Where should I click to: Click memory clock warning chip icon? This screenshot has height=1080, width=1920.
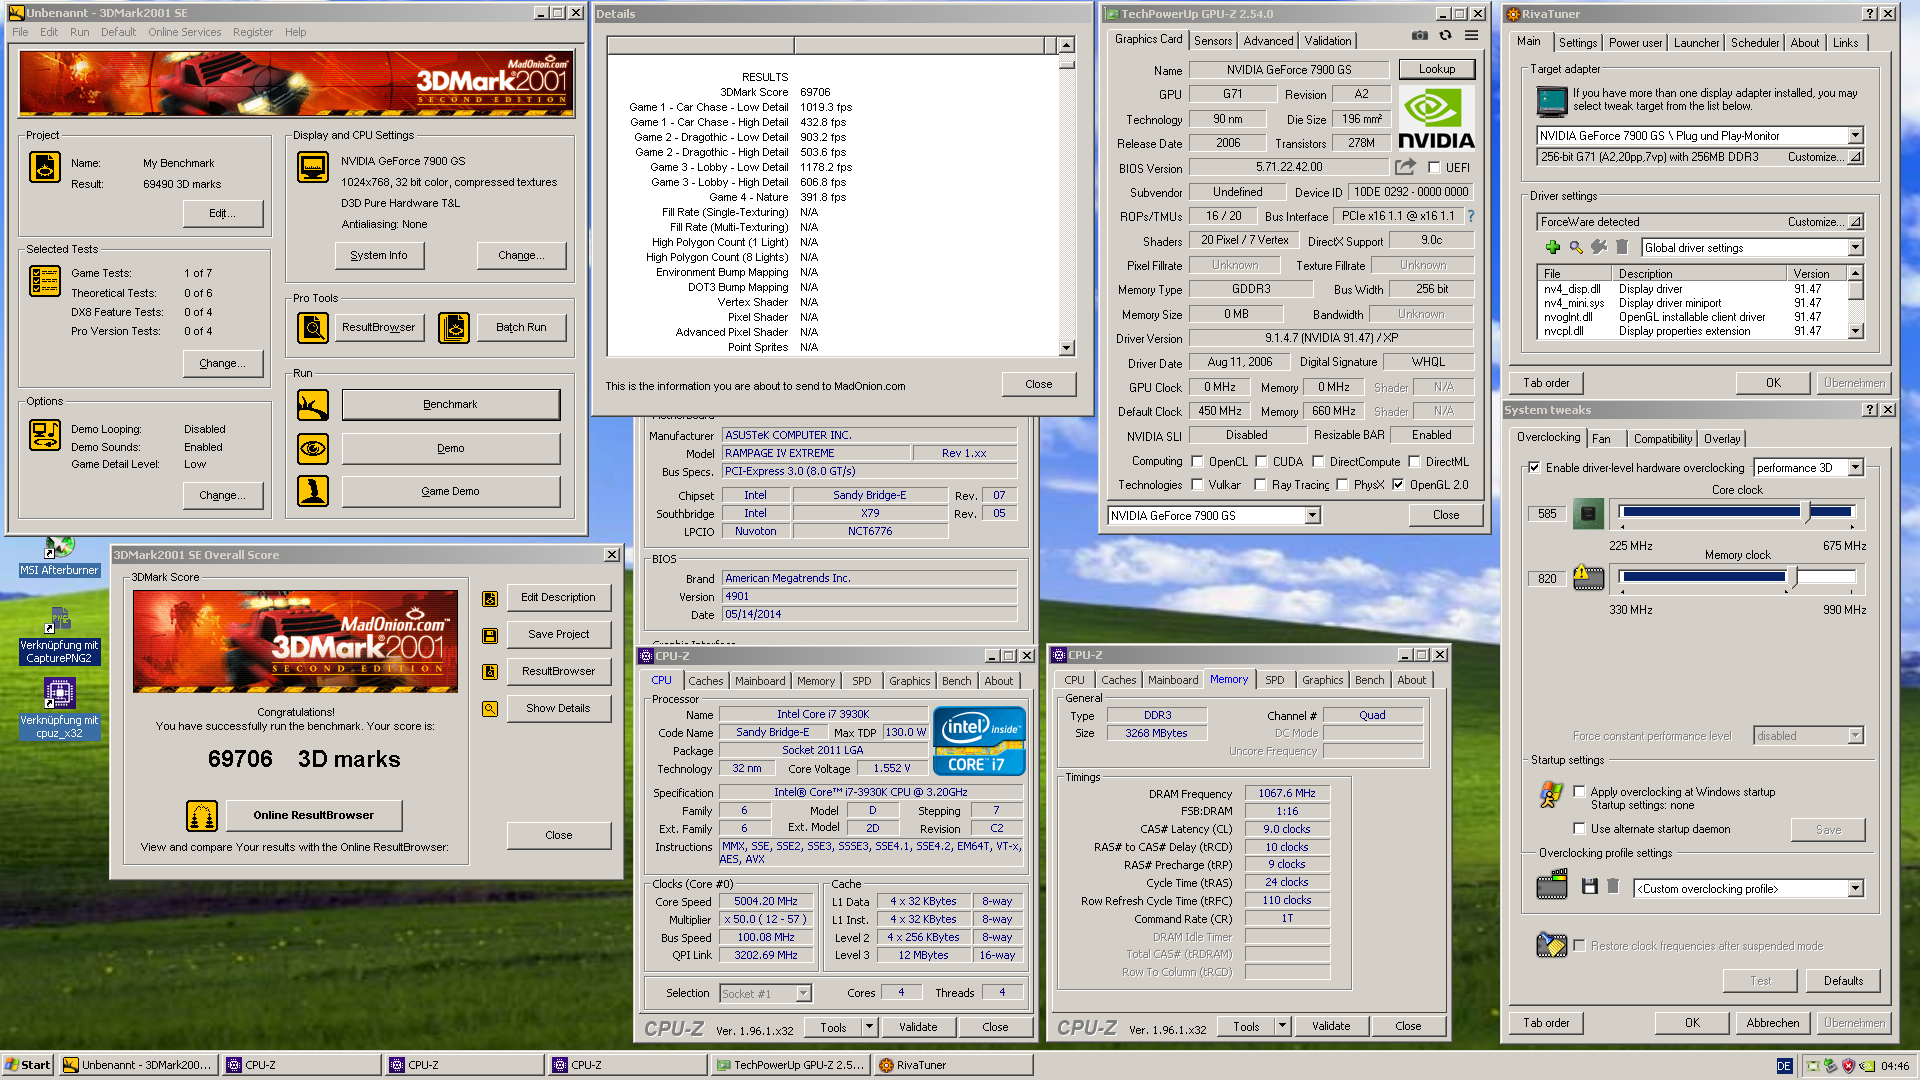1588,577
